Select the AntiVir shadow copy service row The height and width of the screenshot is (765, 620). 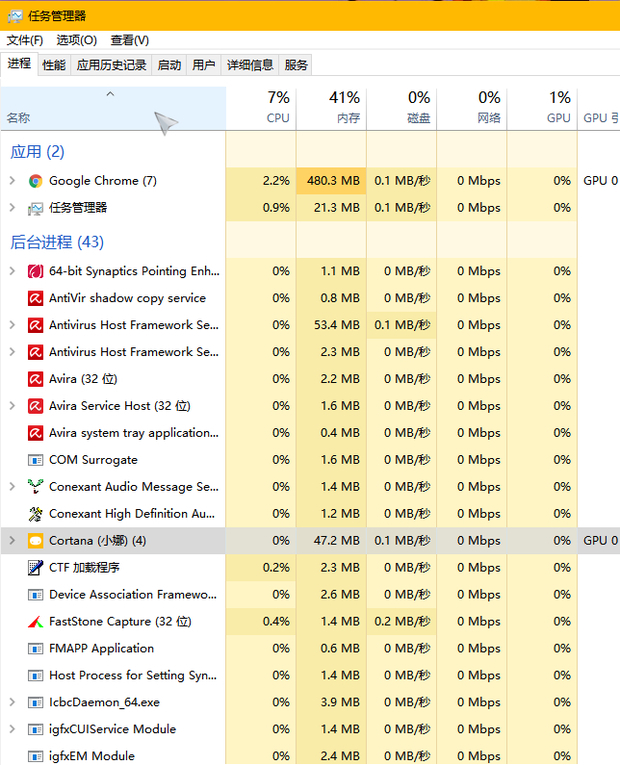coord(127,298)
